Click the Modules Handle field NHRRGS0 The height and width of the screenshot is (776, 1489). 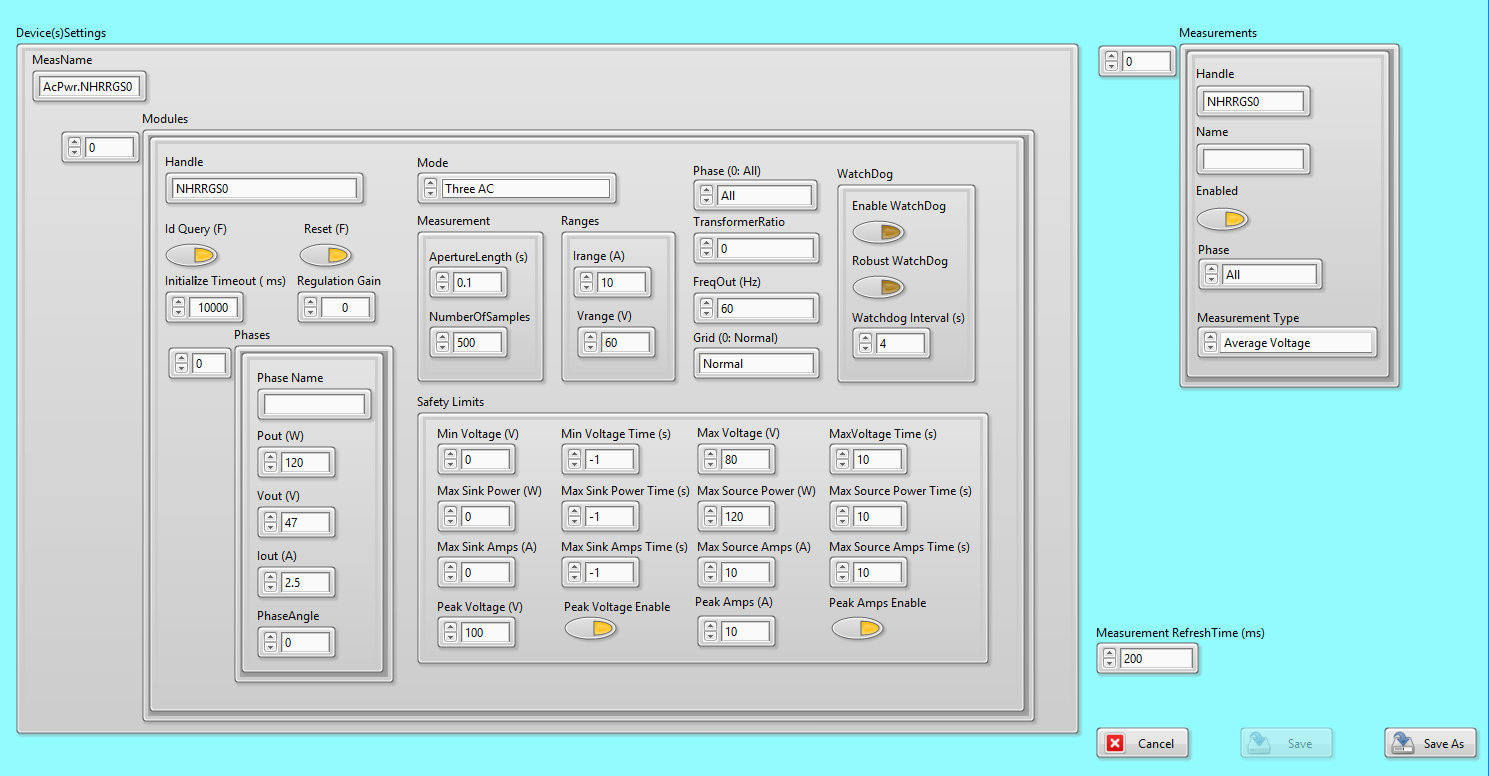click(264, 187)
